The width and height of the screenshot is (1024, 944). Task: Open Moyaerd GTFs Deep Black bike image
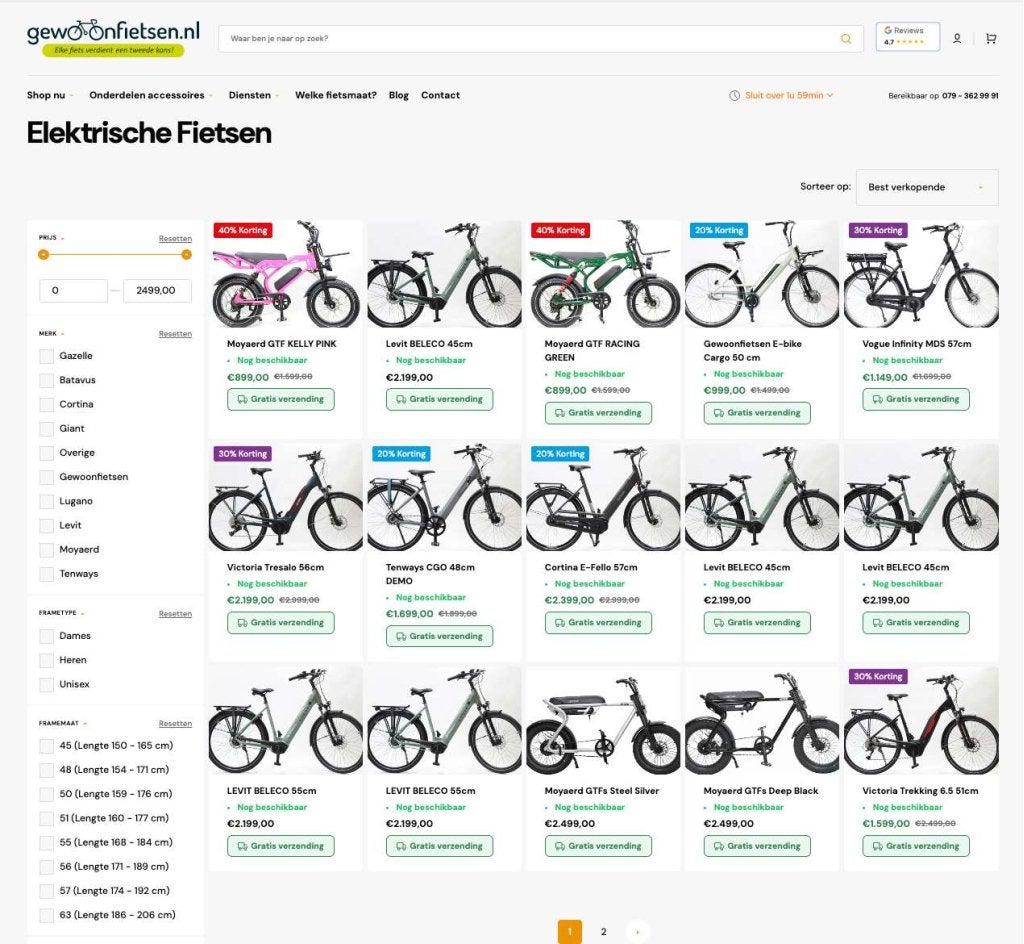[761, 720]
